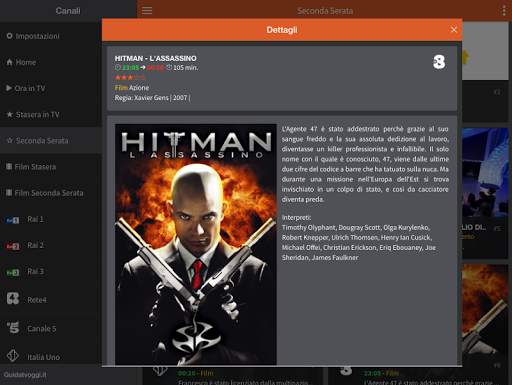
Task: Open the hamburger menu icon
Action: coord(147,11)
